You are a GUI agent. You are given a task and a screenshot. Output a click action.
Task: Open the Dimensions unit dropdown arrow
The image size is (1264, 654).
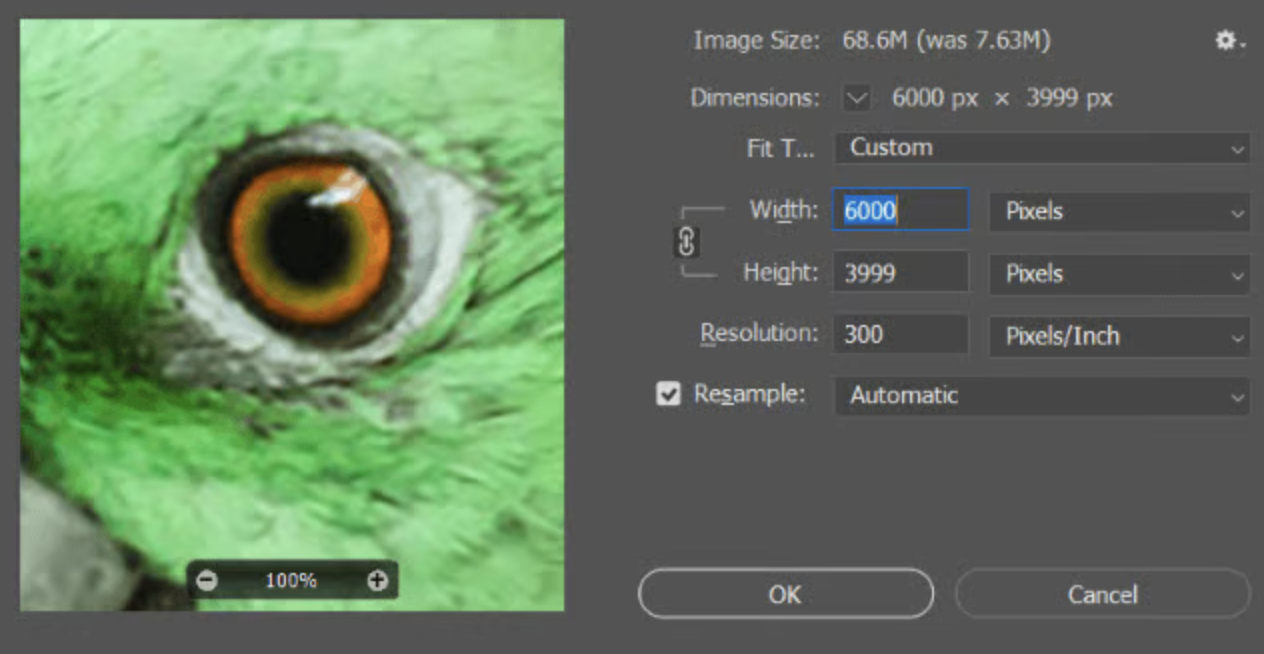pyautogui.click(x=857, y=98)
